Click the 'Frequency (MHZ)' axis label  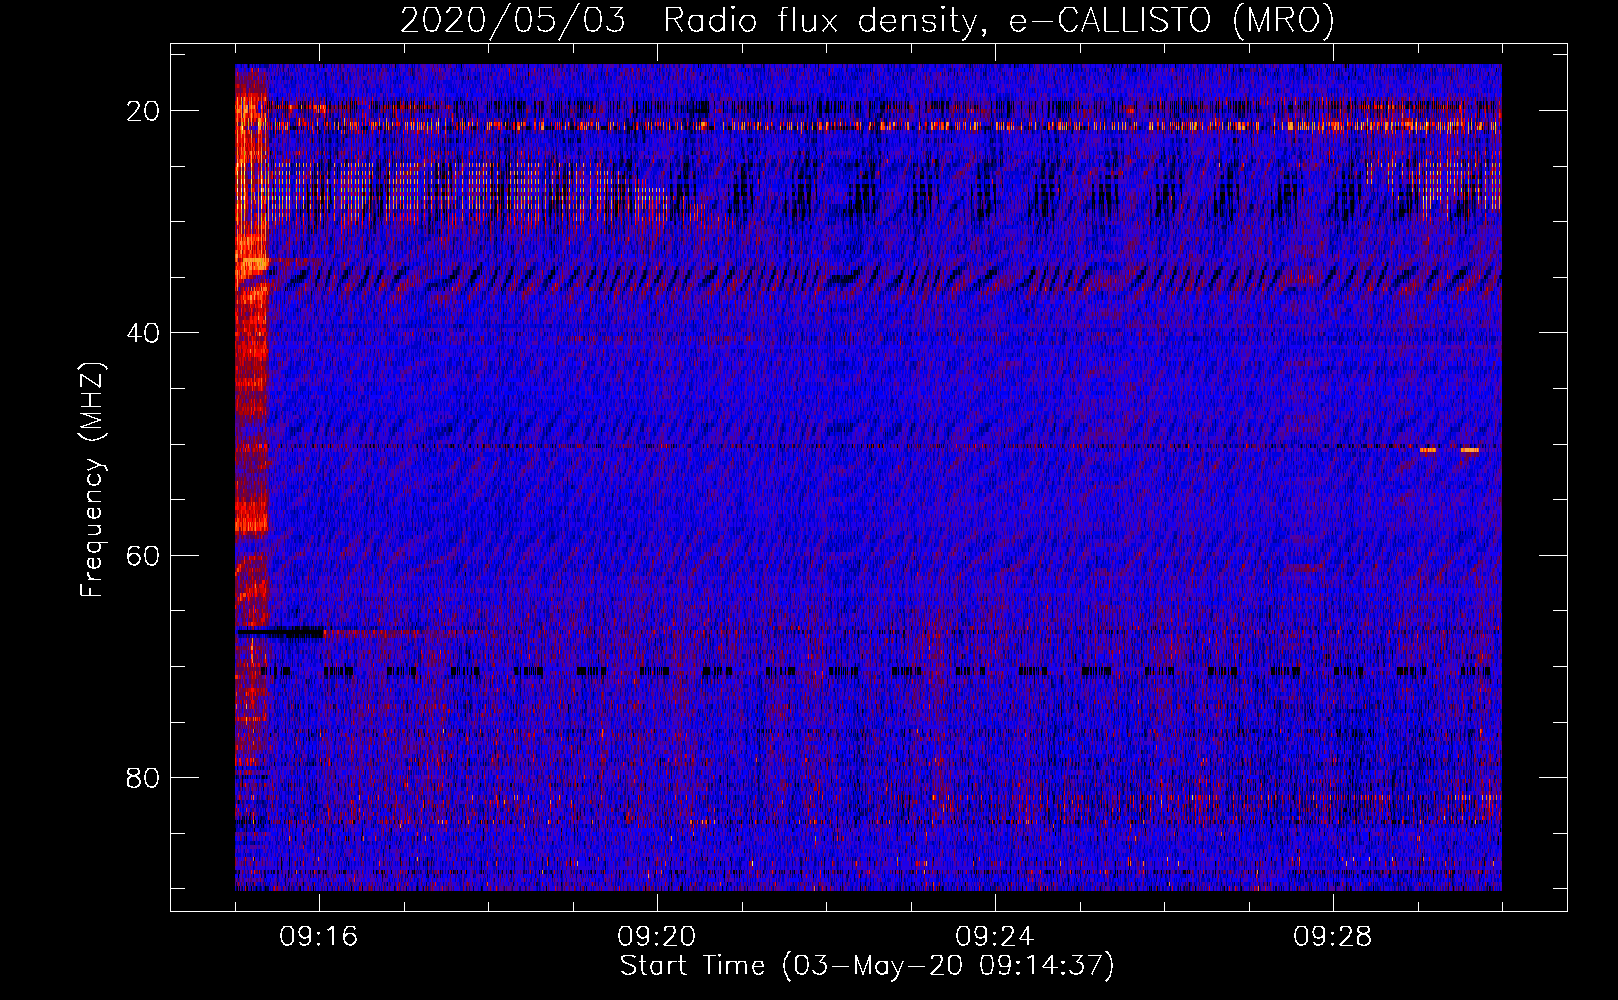[92, 480]
